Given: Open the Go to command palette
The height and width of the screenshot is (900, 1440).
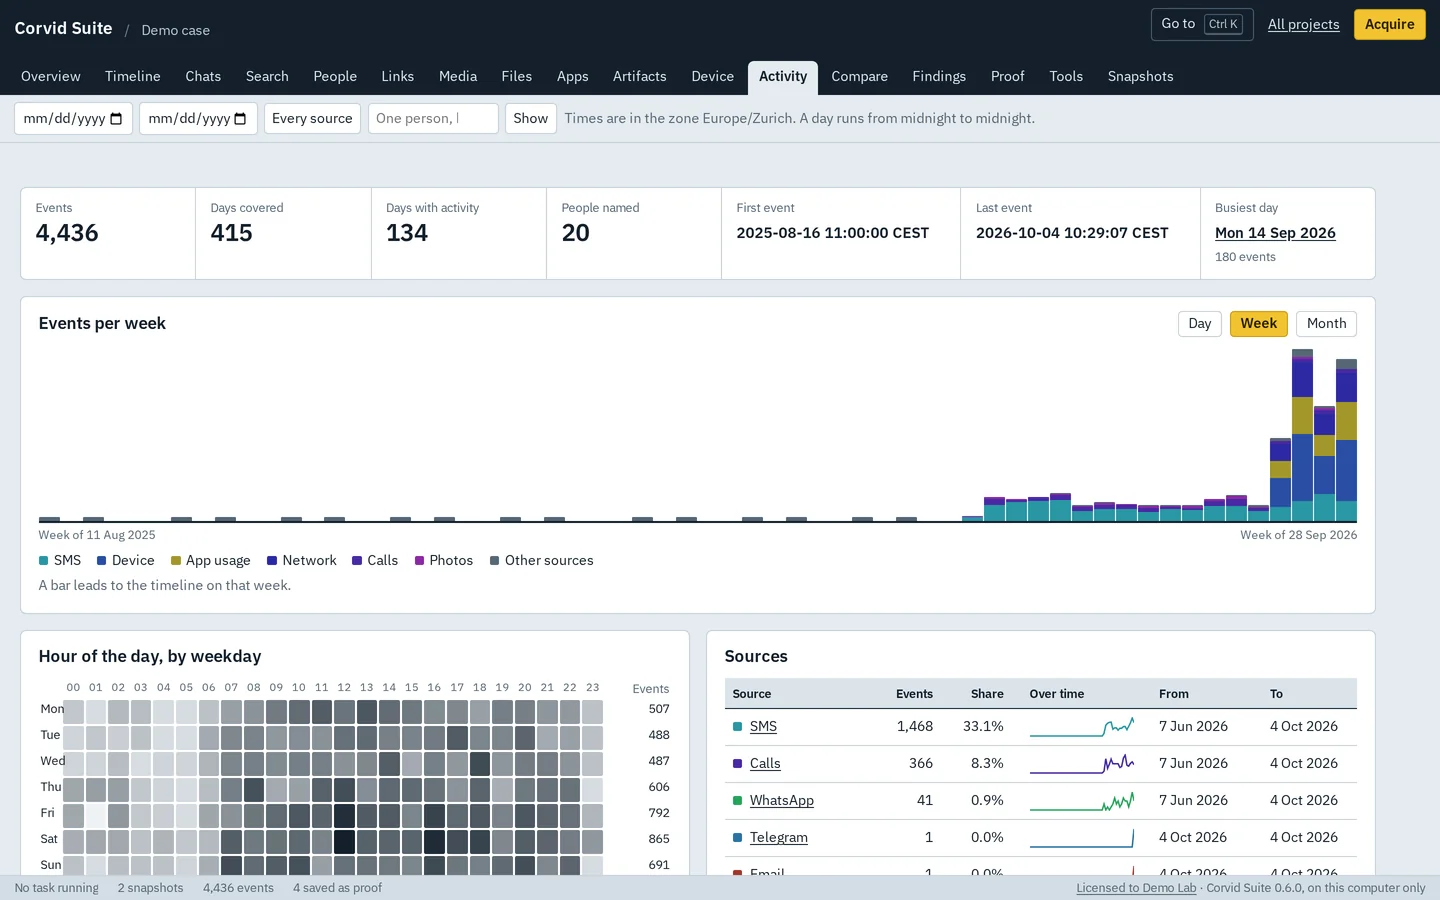Looking at the screenshot, I should click(x=1202, y=24).
